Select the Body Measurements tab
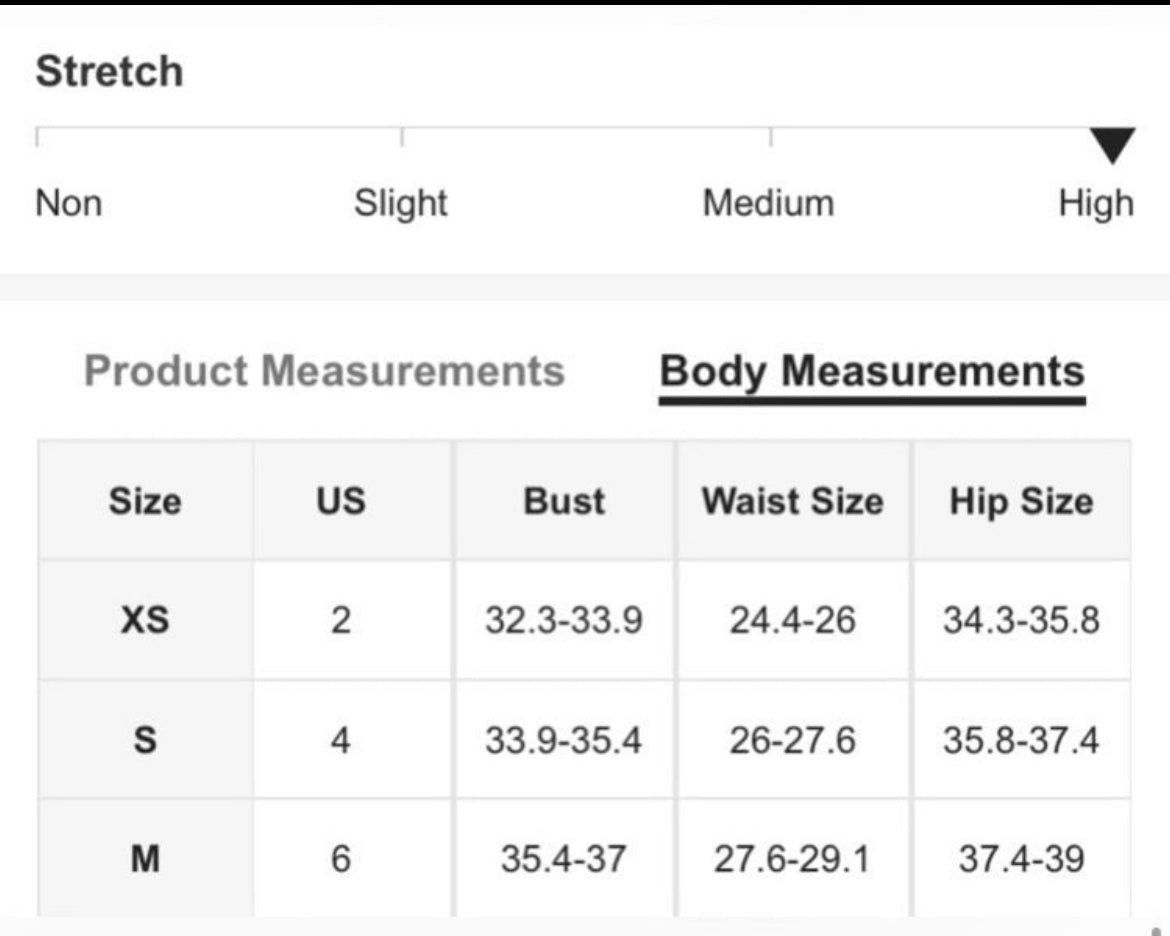This screenshot has height=936, width=1170. pos(872,372)
